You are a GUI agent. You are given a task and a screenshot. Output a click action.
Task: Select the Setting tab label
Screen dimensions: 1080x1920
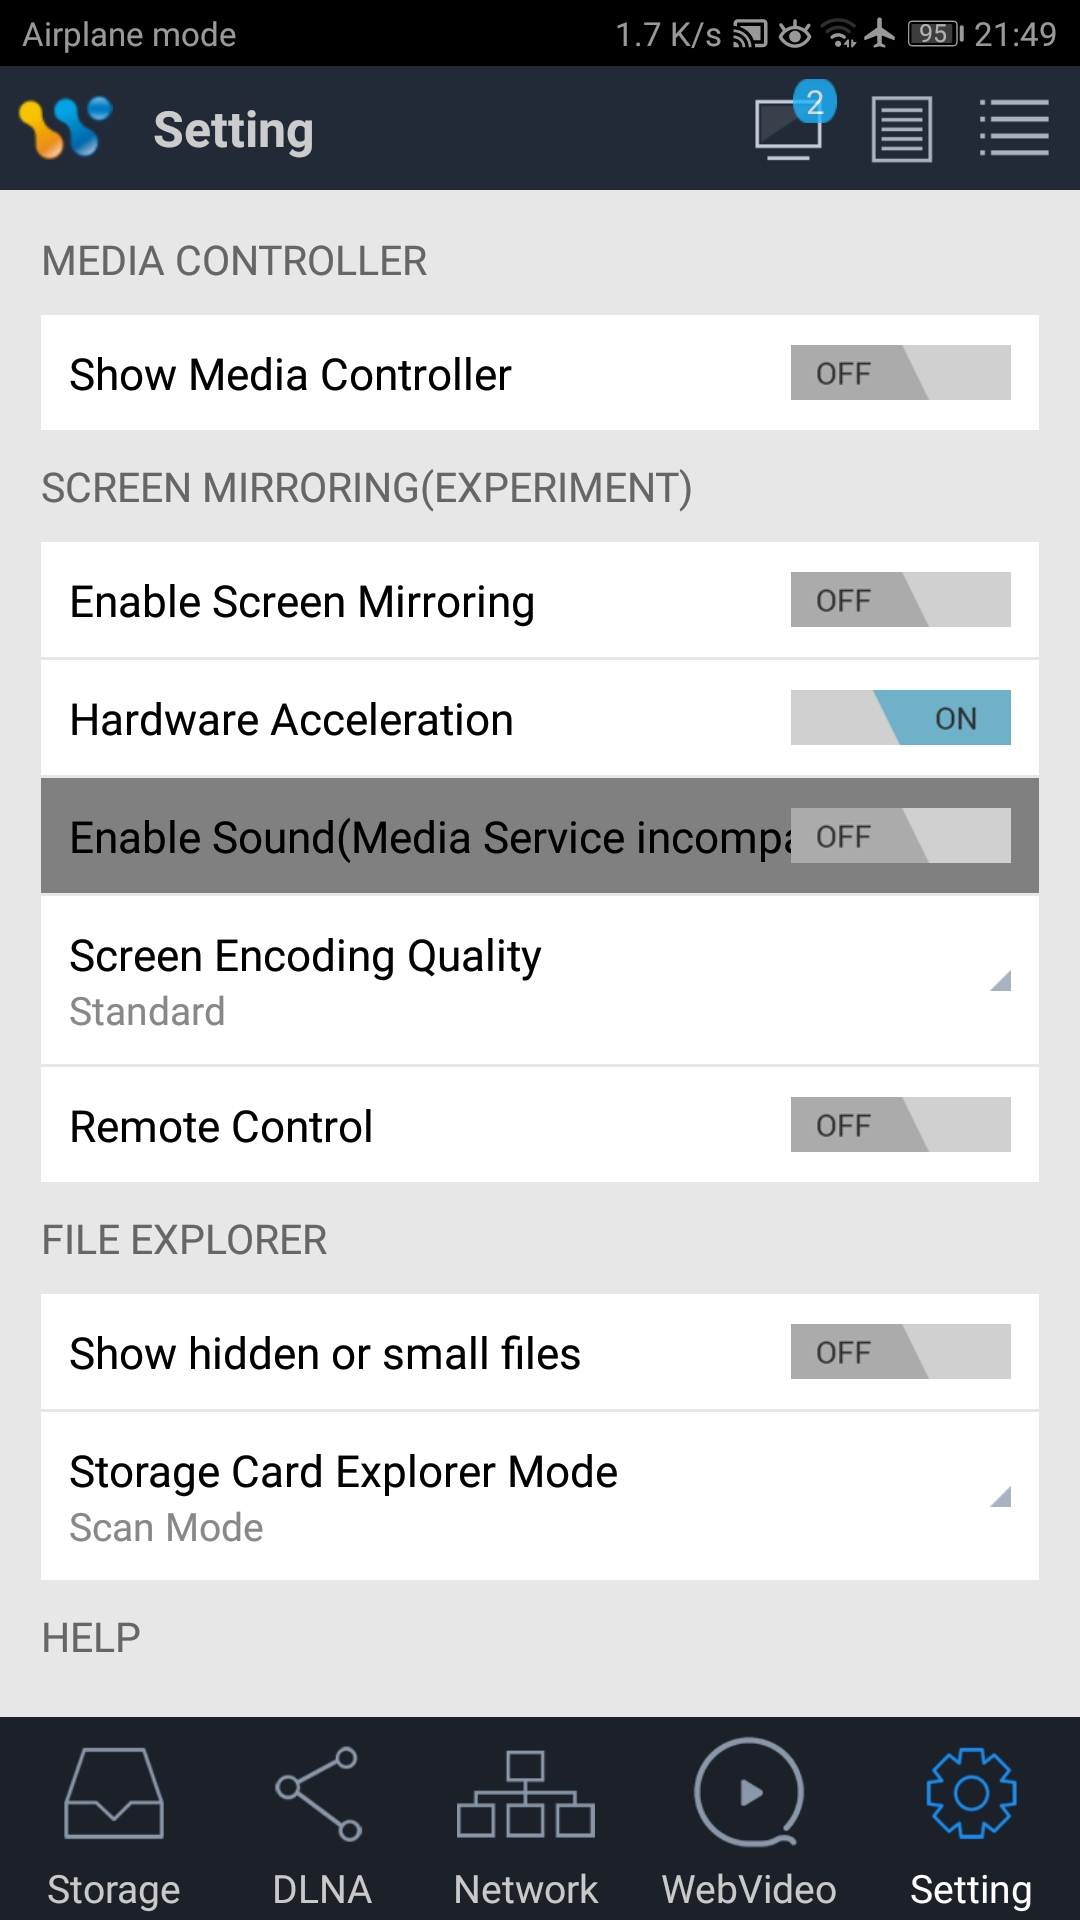pyautogui.click(x=970, y=1889)
